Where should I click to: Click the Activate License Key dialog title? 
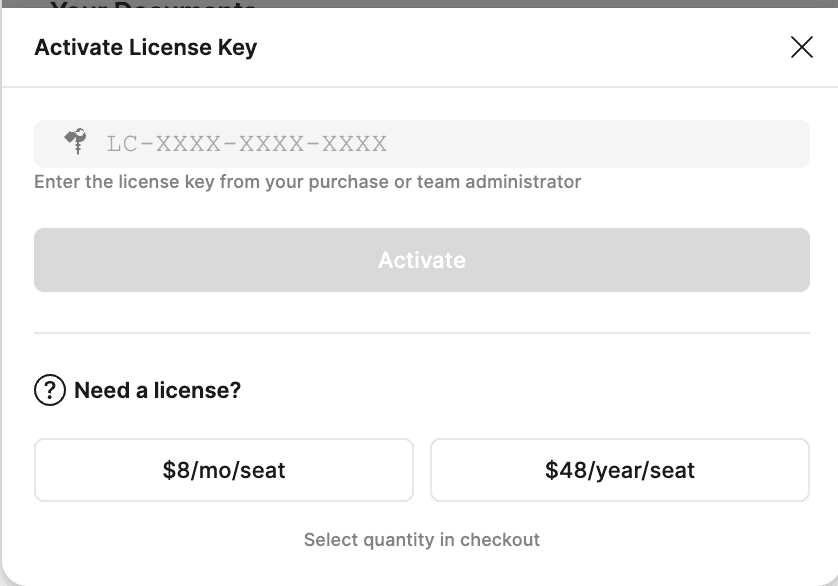click(x=145, y=46)
